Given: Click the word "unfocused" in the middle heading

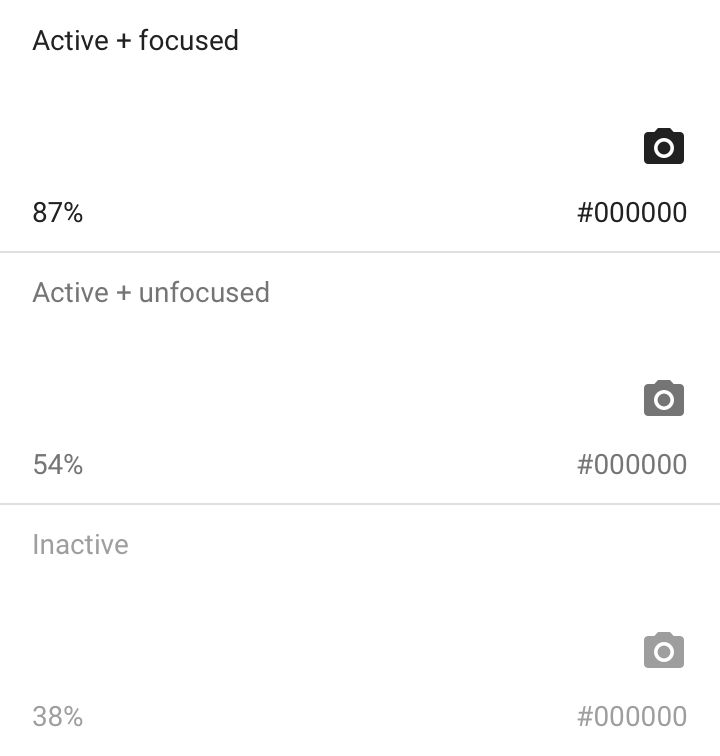Looking at the screenshot, I should tap(204, 293).
